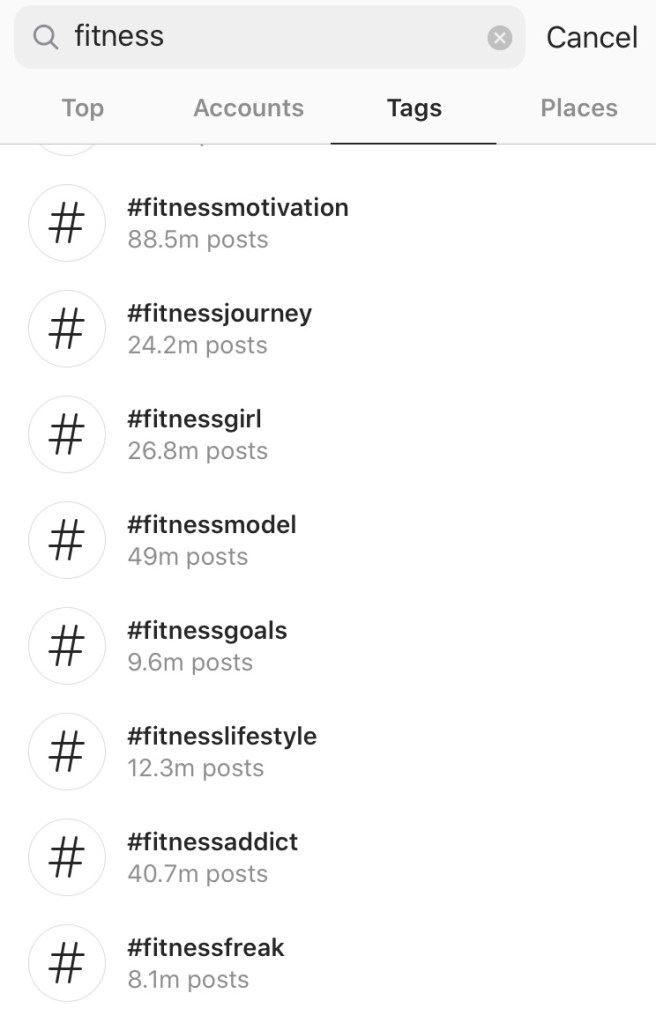The height and width of the screenshot is (1023, 656).
Task: Tap the hash icon beside #fitnessgirl
Action: tap(66, 434)
